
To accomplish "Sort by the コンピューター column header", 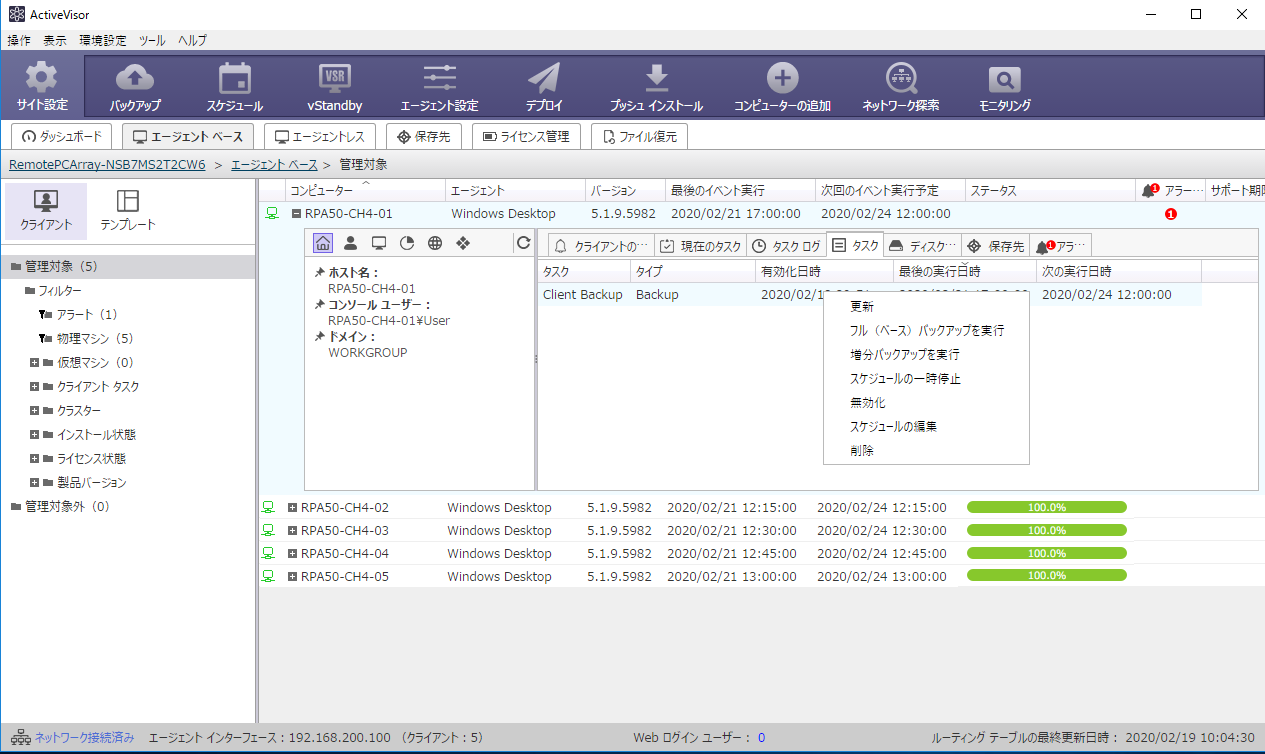I will coord(322,190).
